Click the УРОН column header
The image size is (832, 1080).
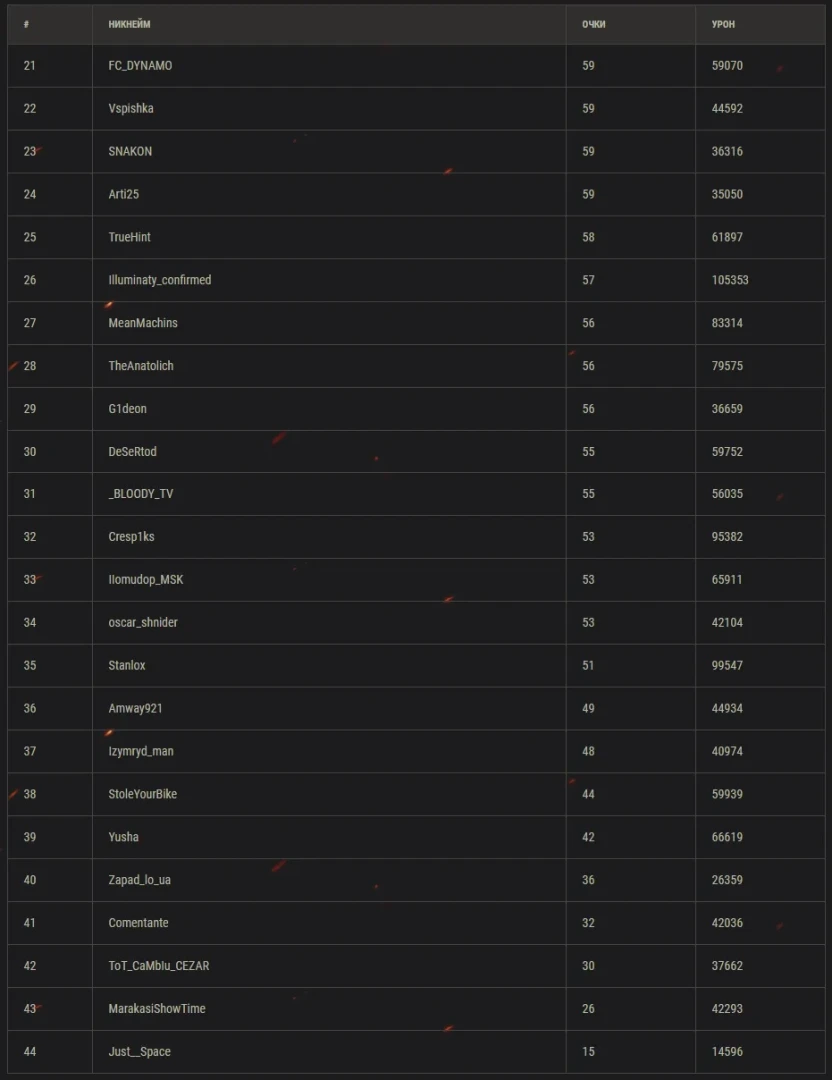tap(723, 24)
